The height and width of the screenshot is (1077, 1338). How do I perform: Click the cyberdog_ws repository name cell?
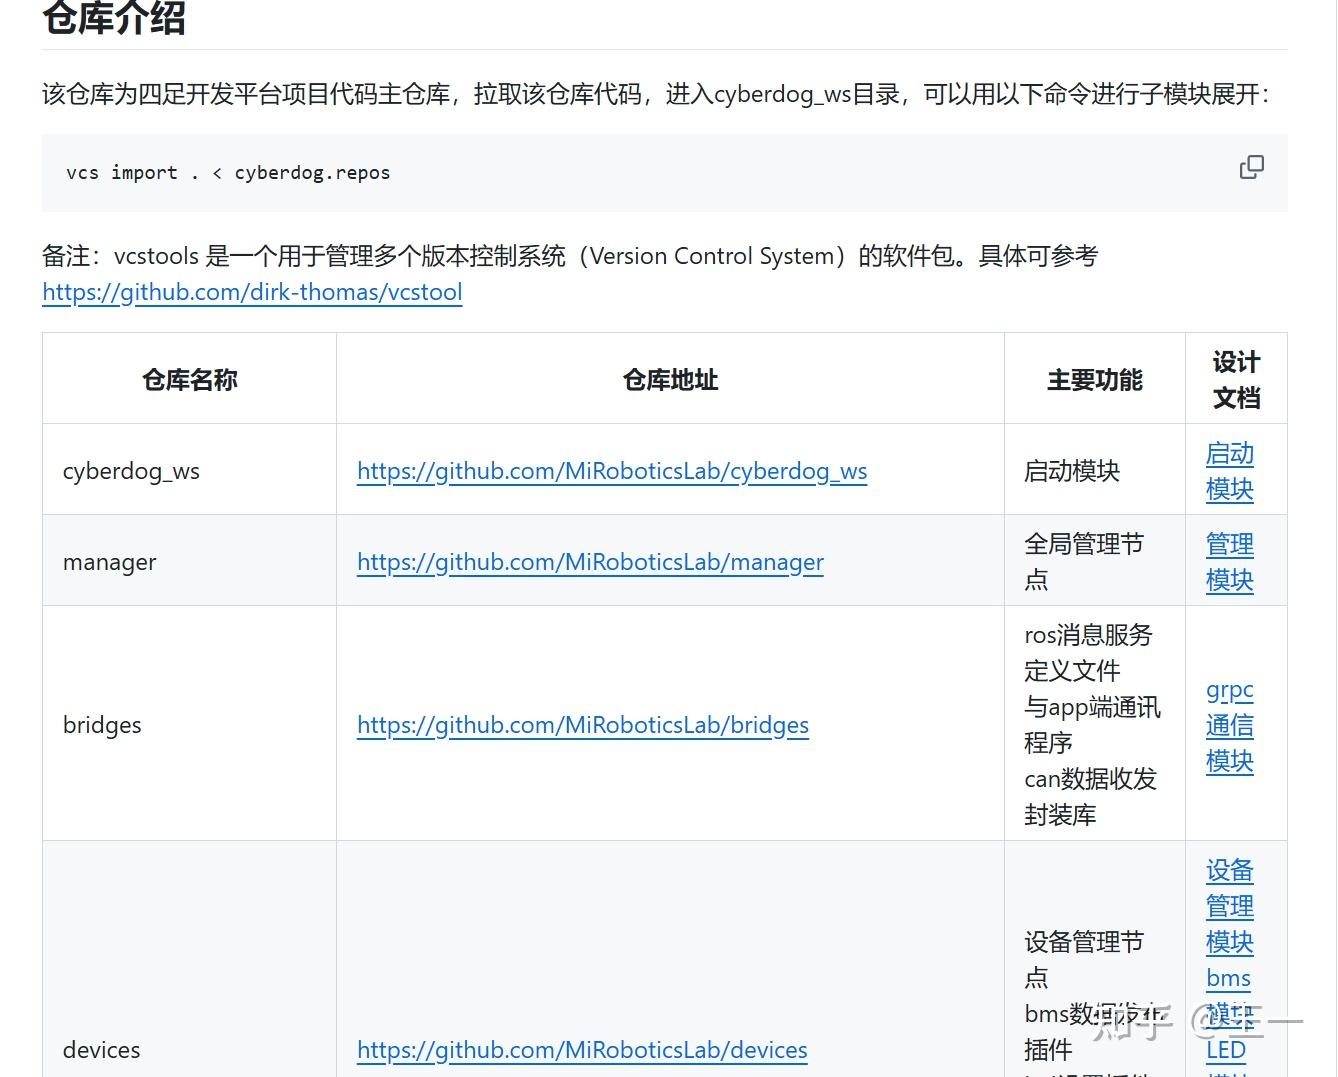(131, 471)
